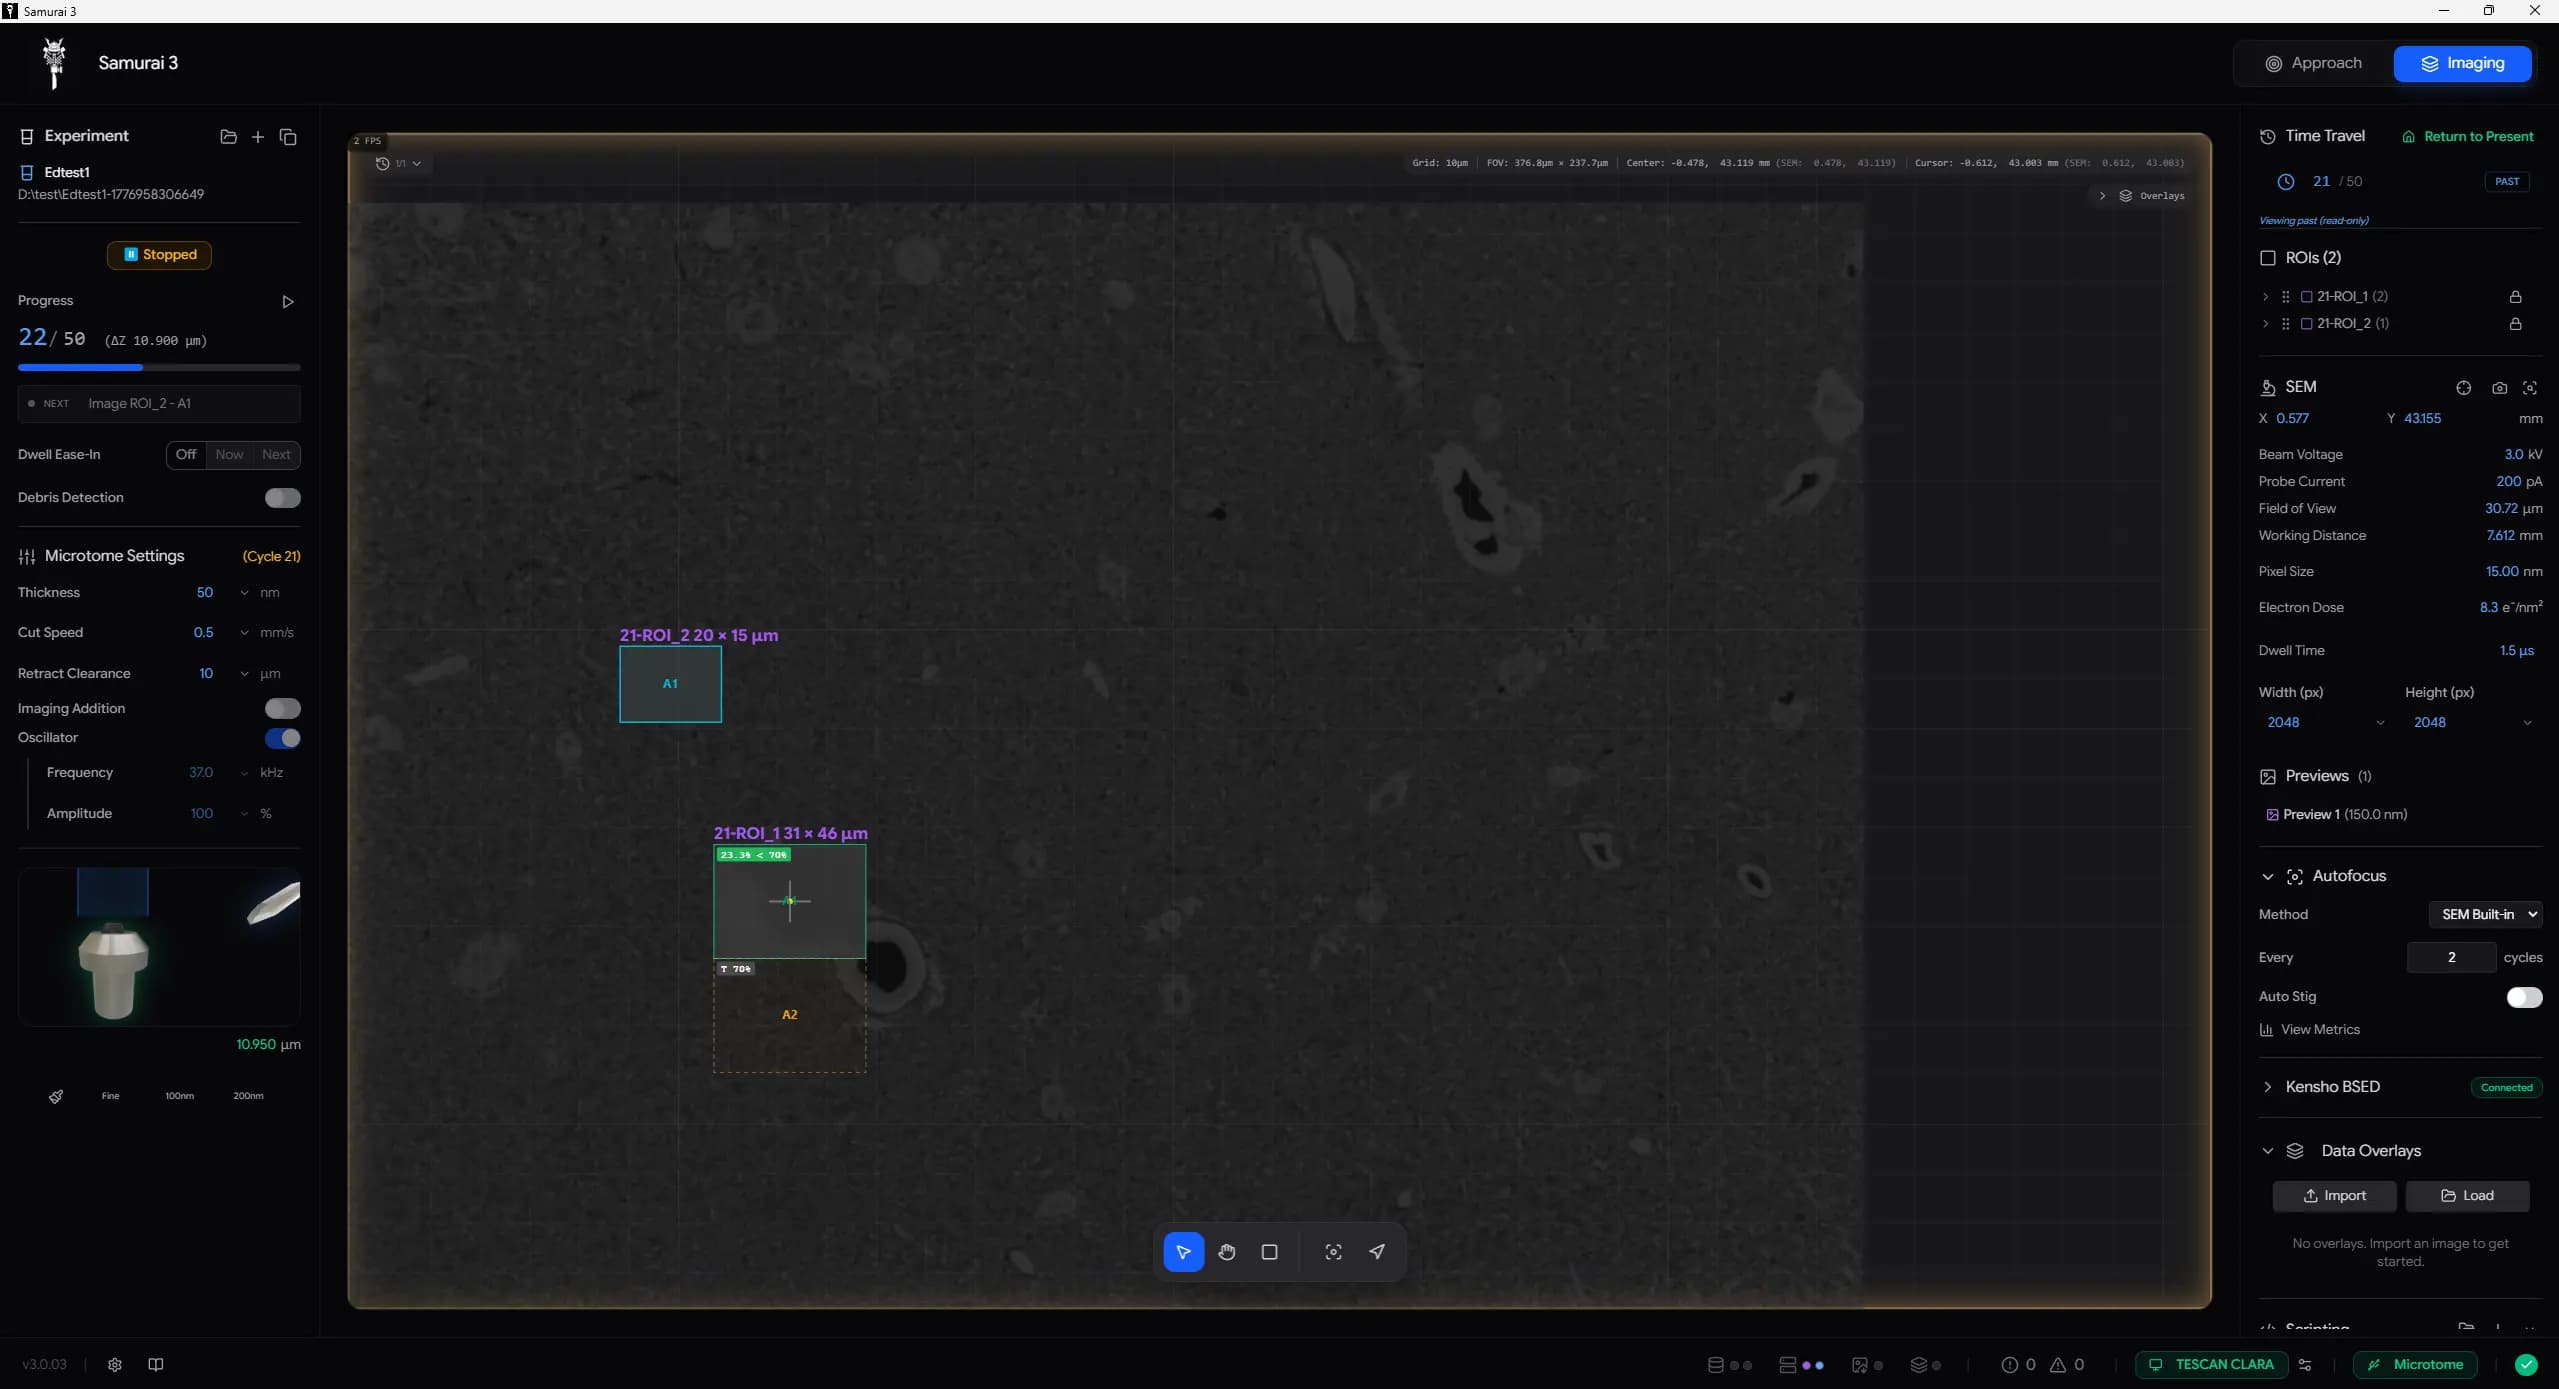
Task: Click the autofocus target icon in toolbar
Action: pyautogui.click(x=1333, y=1252)
